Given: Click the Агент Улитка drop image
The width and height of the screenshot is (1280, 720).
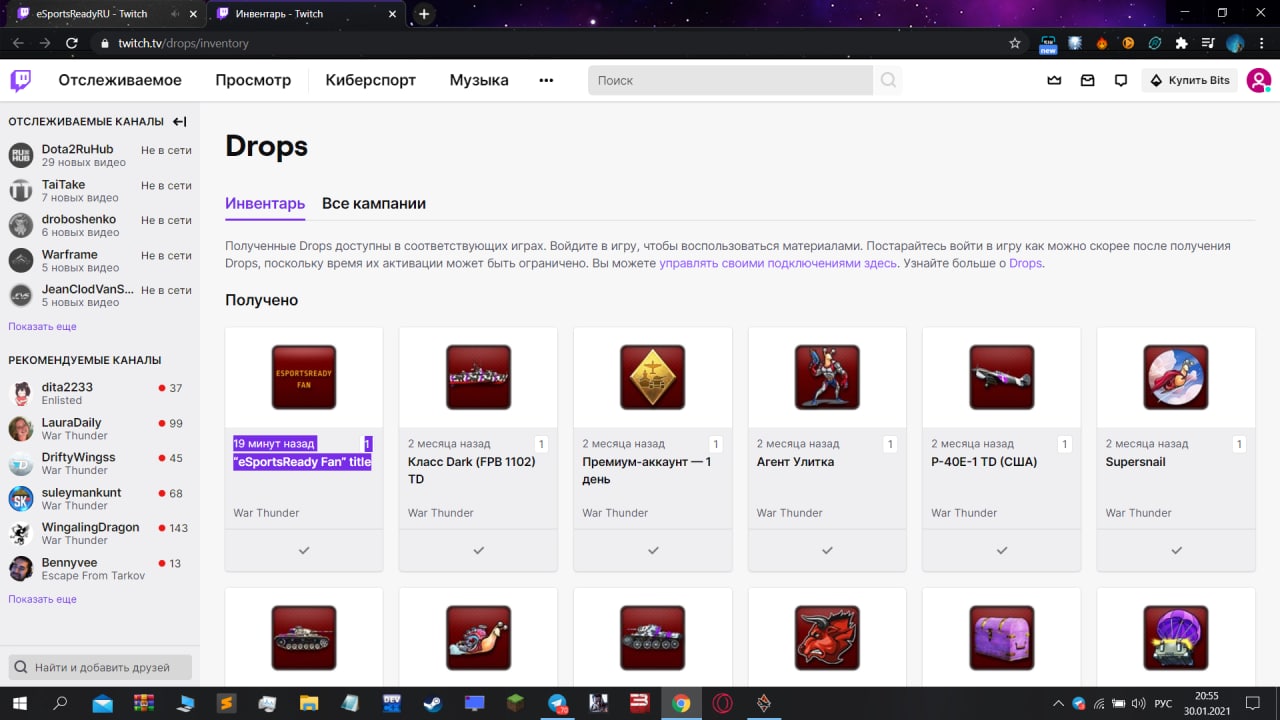Looking at the screenshot, I should [x=827, y=377].
